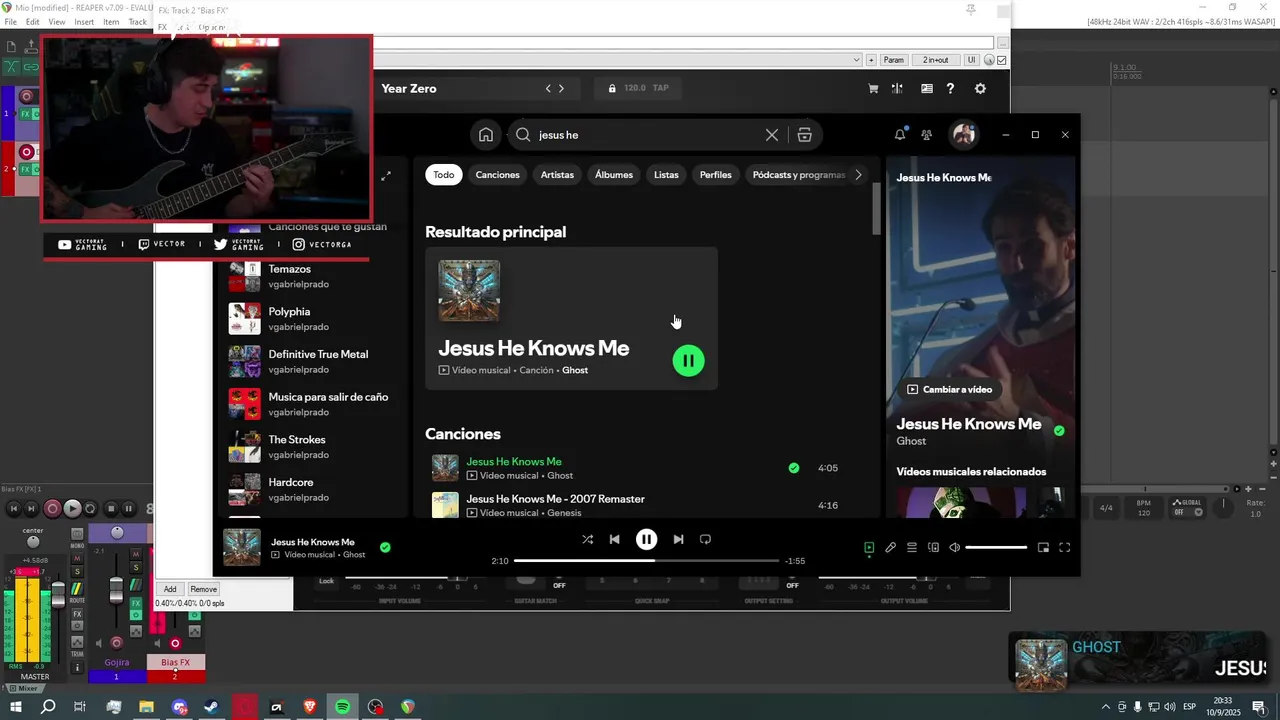Select the Todo filter chip
1280x720 pixels.
[444, 175]
